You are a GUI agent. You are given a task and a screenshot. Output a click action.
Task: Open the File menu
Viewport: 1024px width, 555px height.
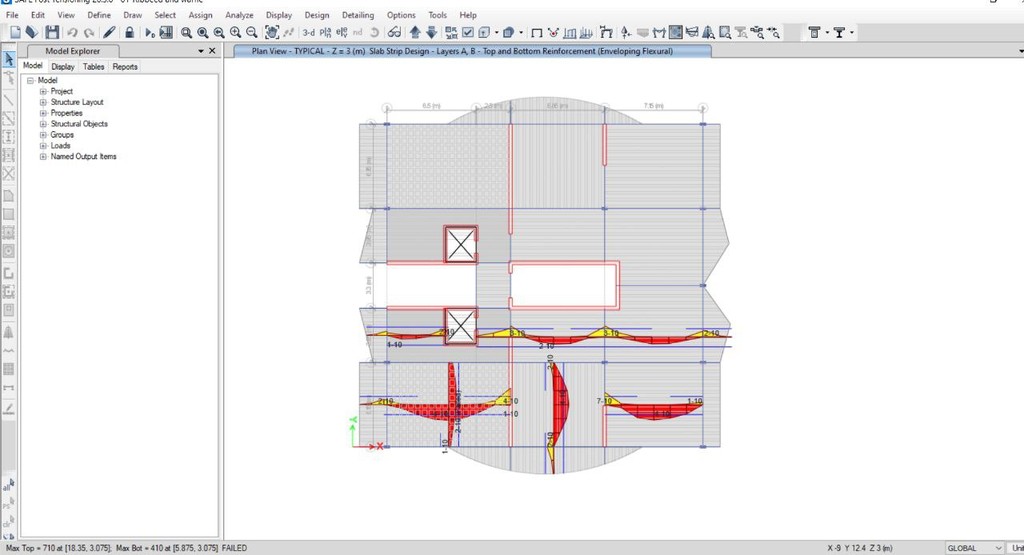(12, 15)
